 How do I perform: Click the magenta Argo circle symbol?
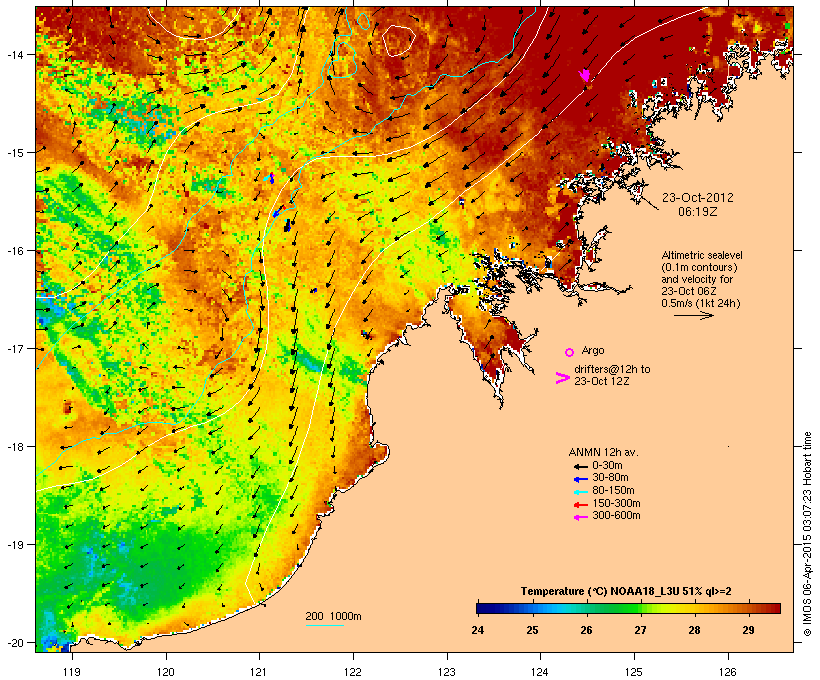point(570,352)
